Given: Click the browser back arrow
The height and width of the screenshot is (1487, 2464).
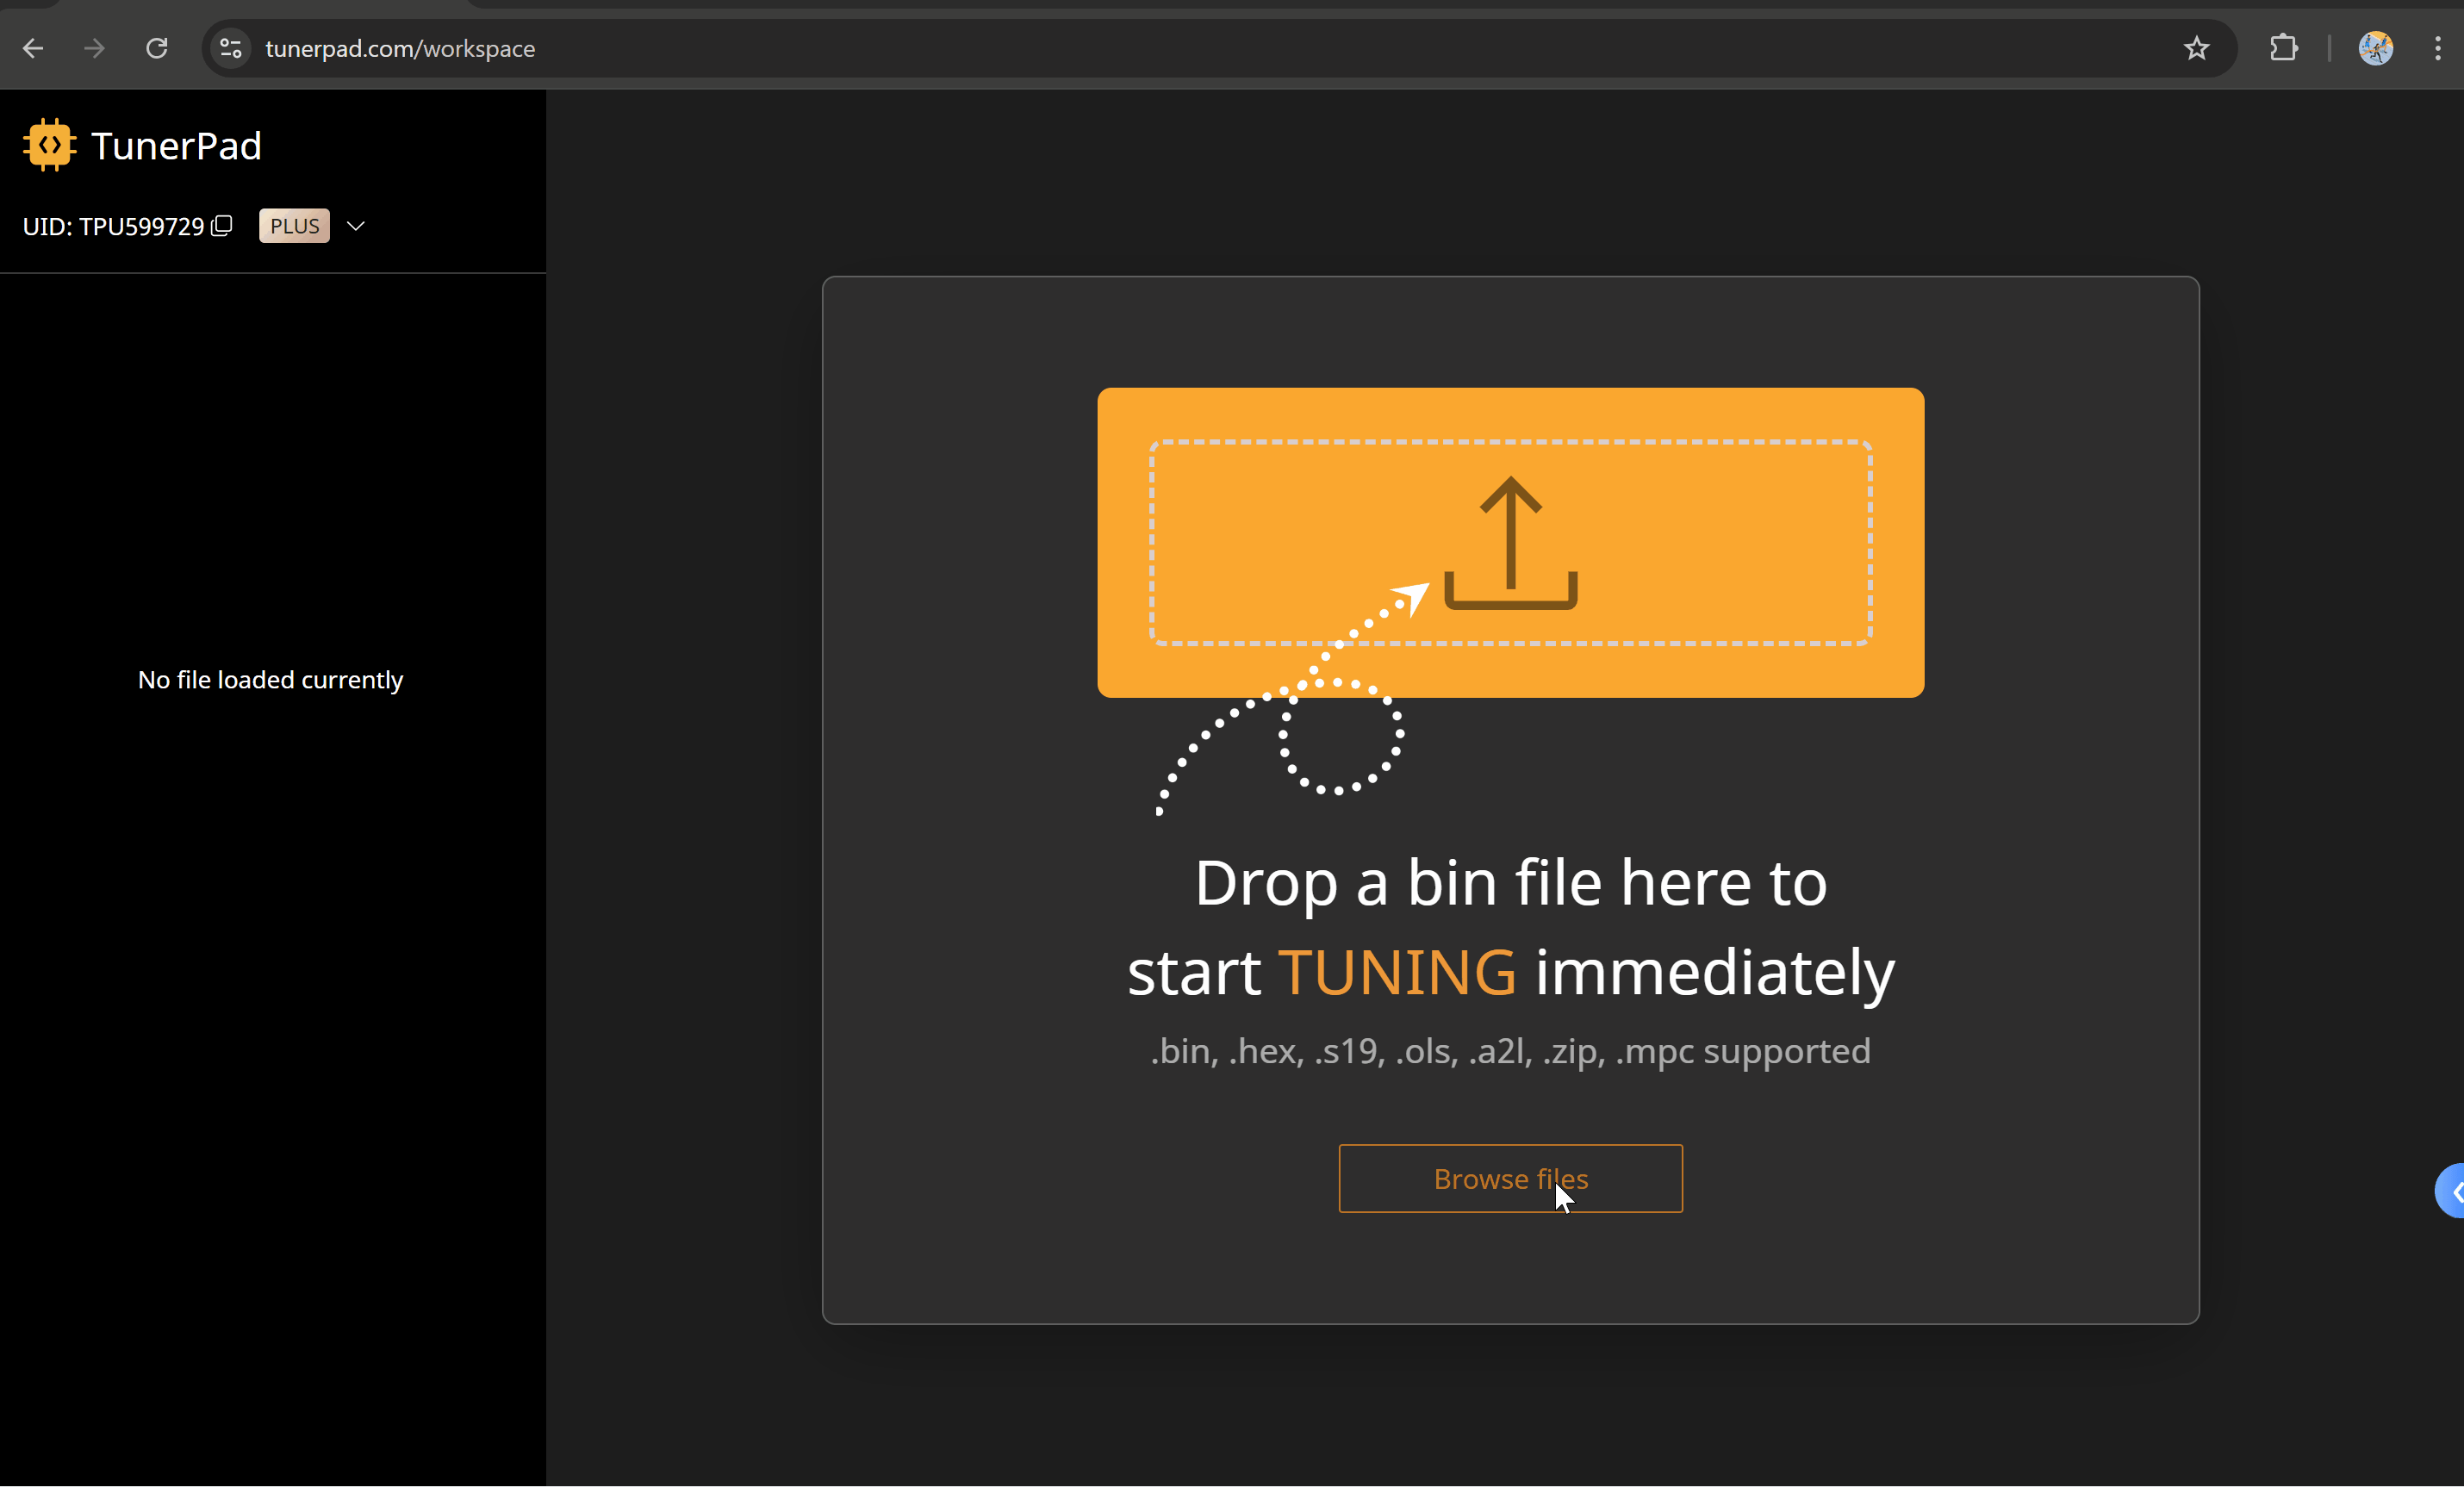Looking at the screenshot, I should point(33,48).
